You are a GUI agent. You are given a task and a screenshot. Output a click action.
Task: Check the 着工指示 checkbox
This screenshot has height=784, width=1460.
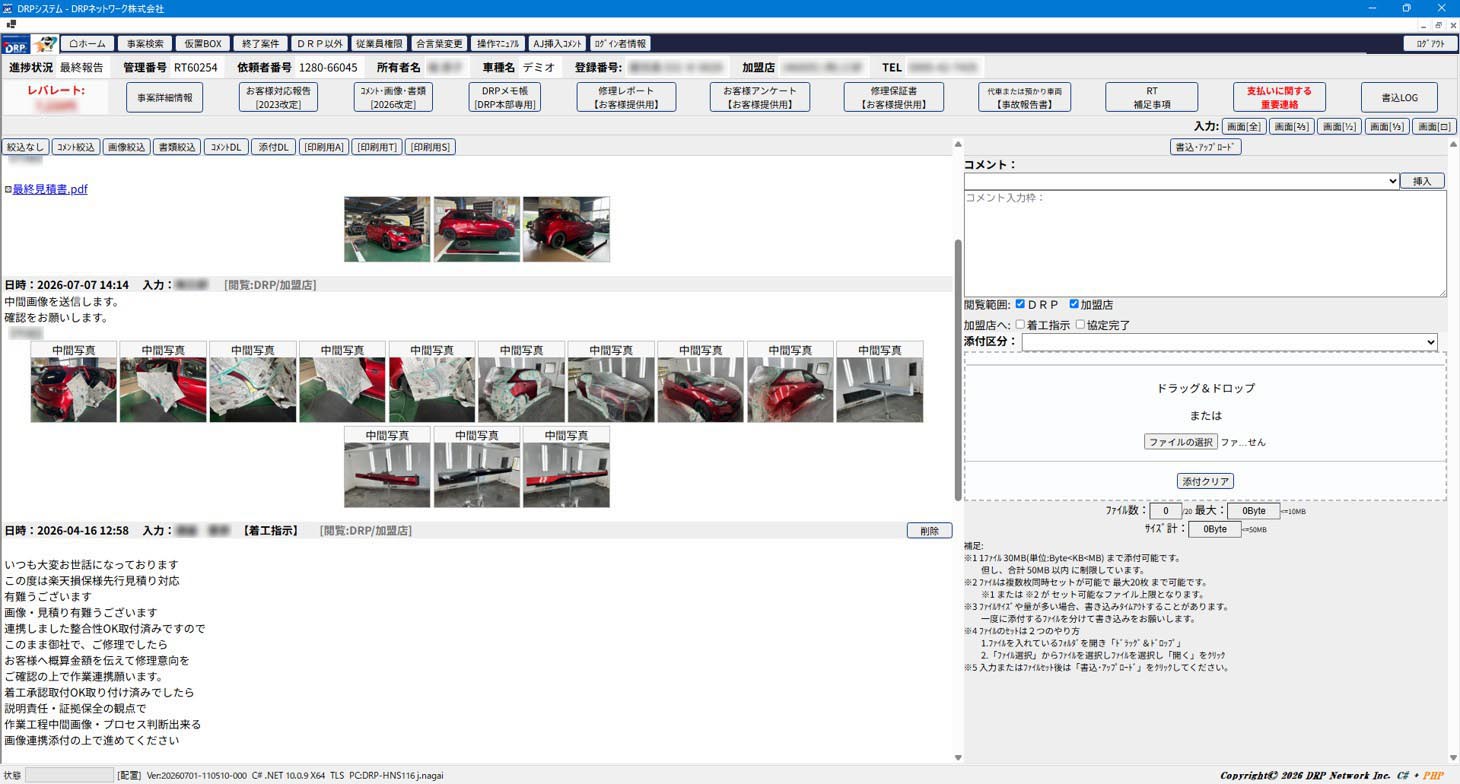1020,325
